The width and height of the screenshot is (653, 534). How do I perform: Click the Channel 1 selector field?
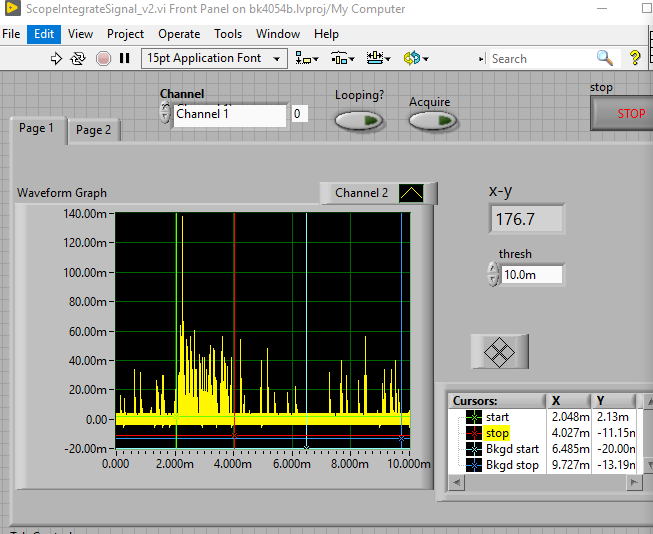(229, 114)
